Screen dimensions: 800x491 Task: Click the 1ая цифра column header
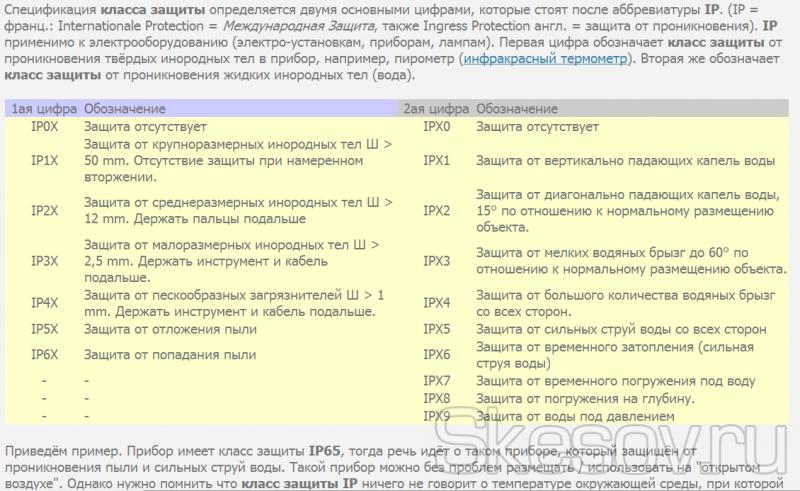40,108
